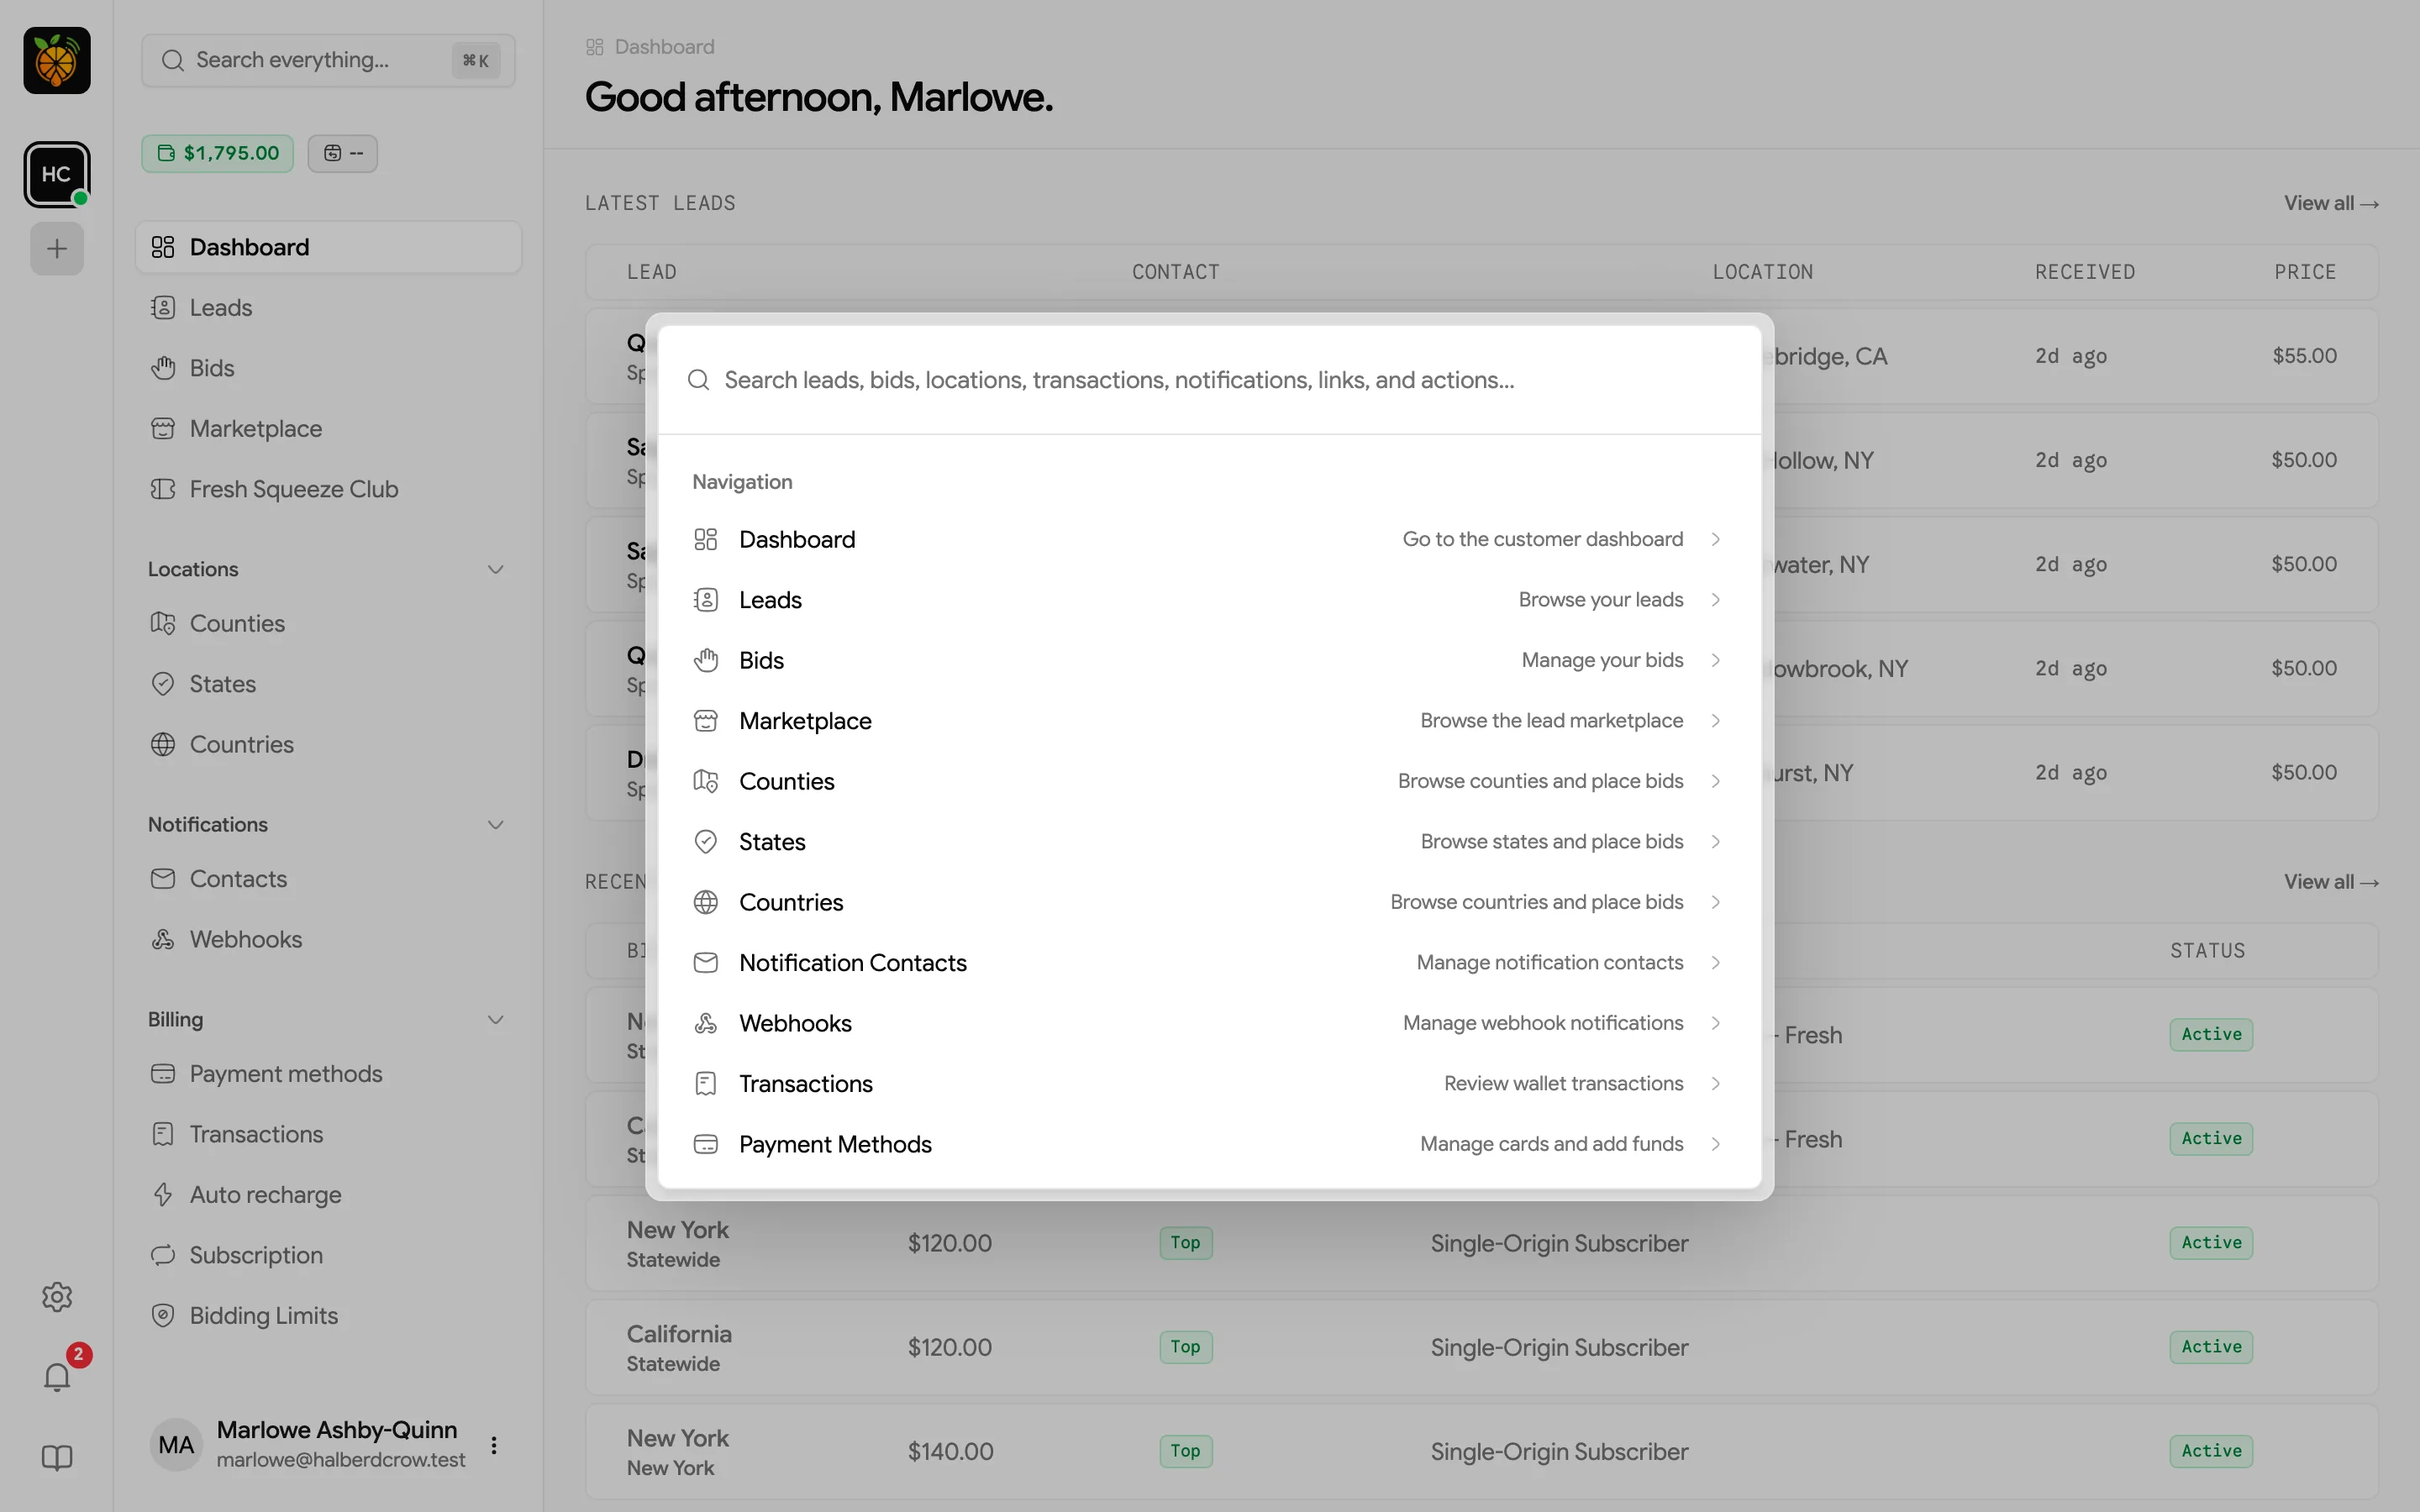This screenshot has height=1512, width=2420.
Task: Open Marketplace in the sidebar
Action: coord(328,429)
